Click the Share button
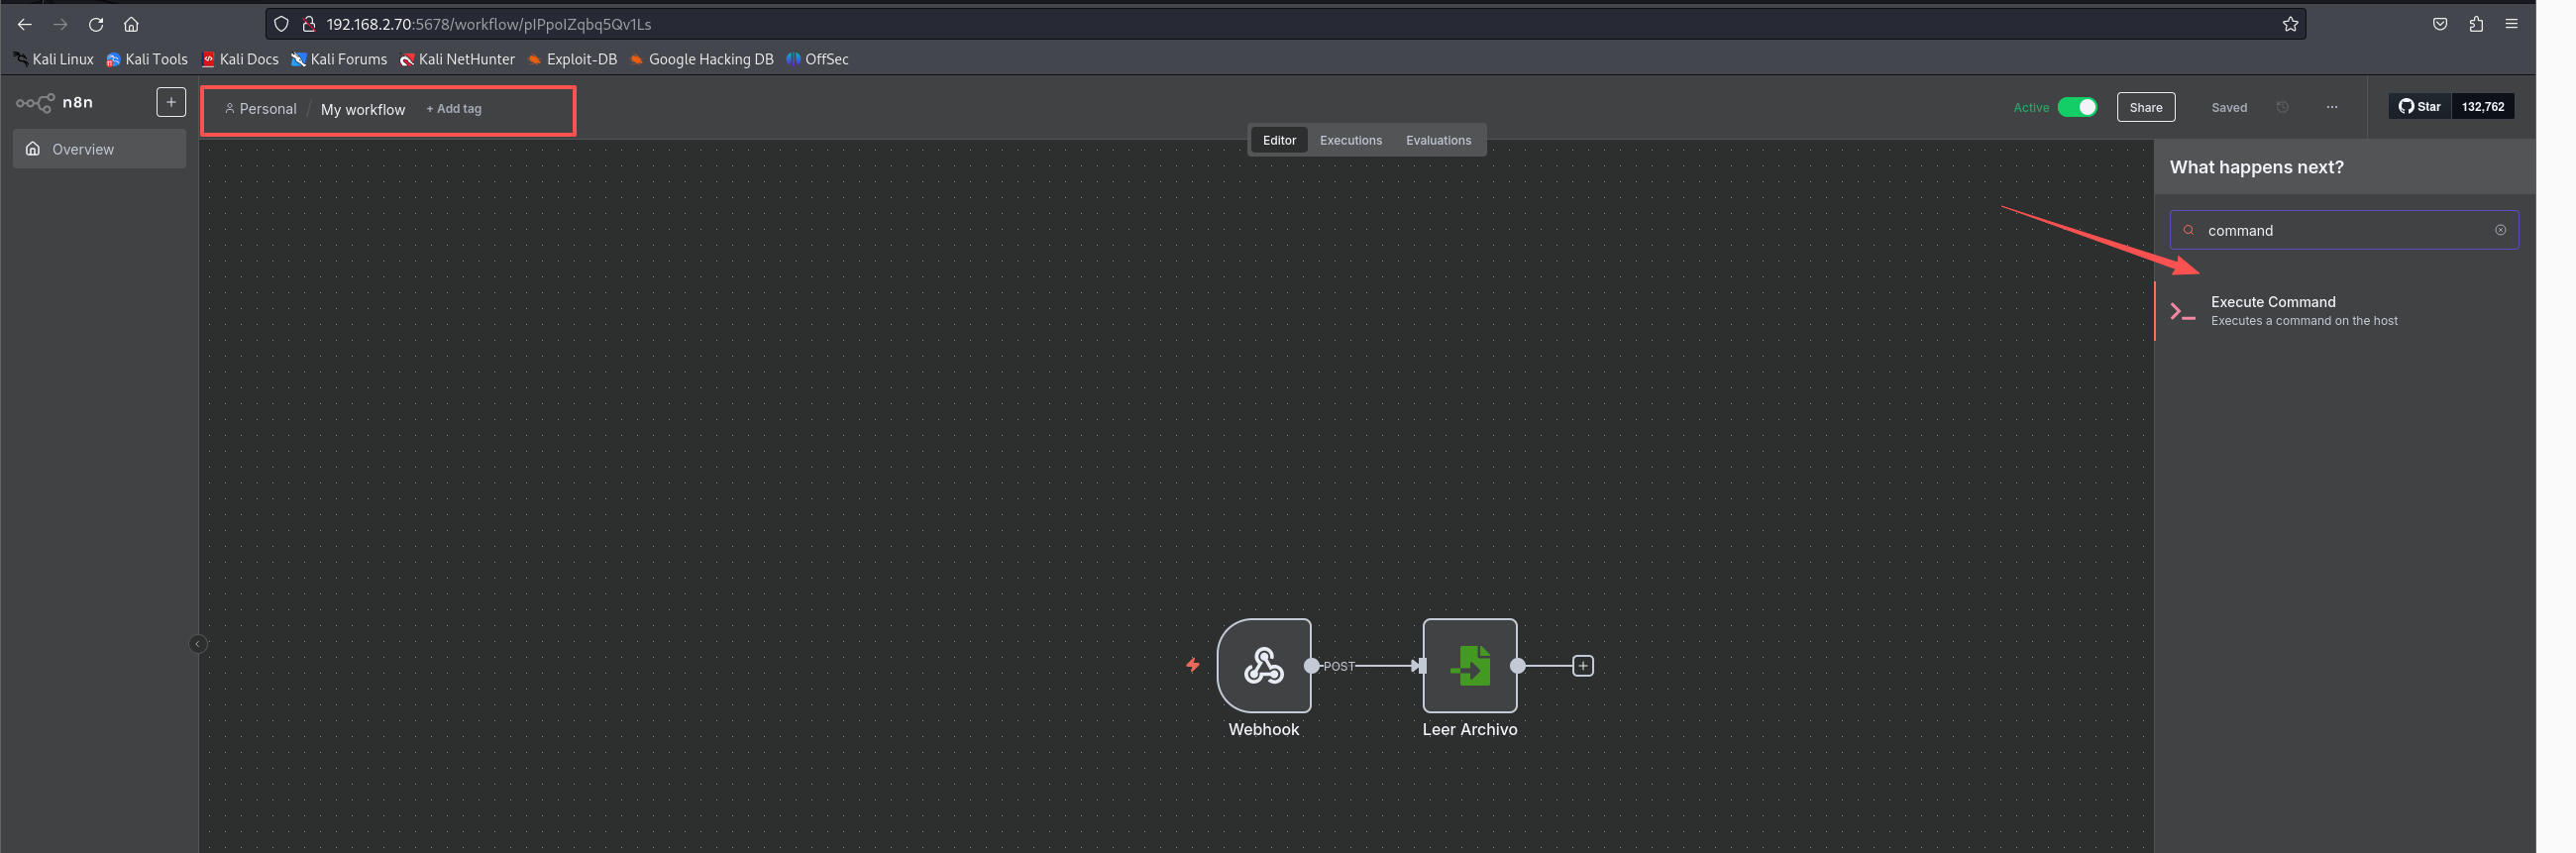 coord(2145,107)
